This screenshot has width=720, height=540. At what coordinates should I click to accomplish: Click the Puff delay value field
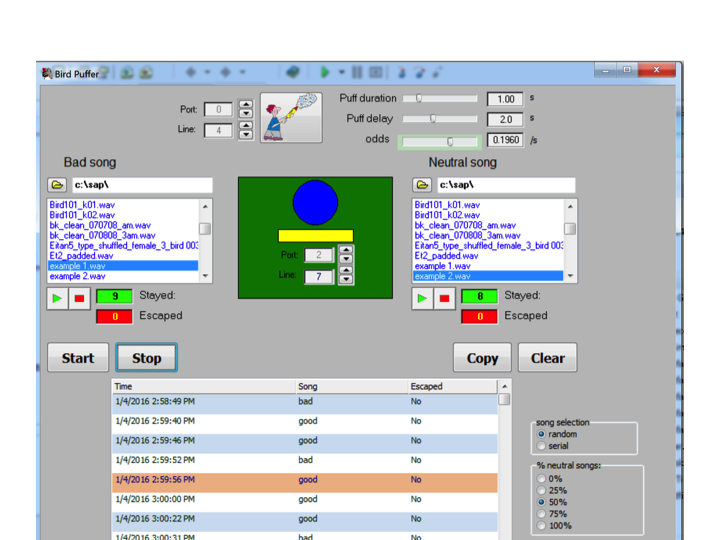[x=505, y=119]
